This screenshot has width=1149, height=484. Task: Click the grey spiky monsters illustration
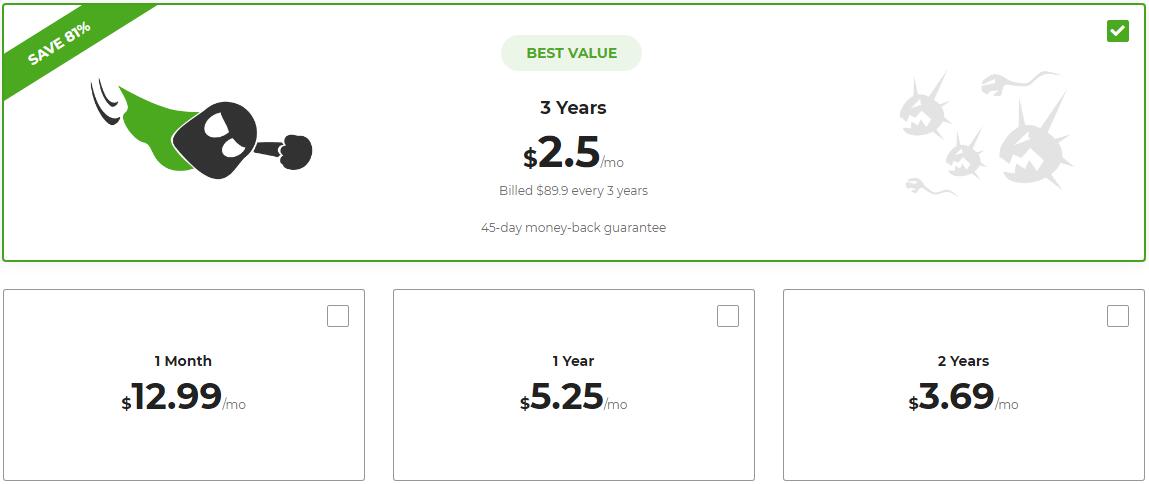986,133
